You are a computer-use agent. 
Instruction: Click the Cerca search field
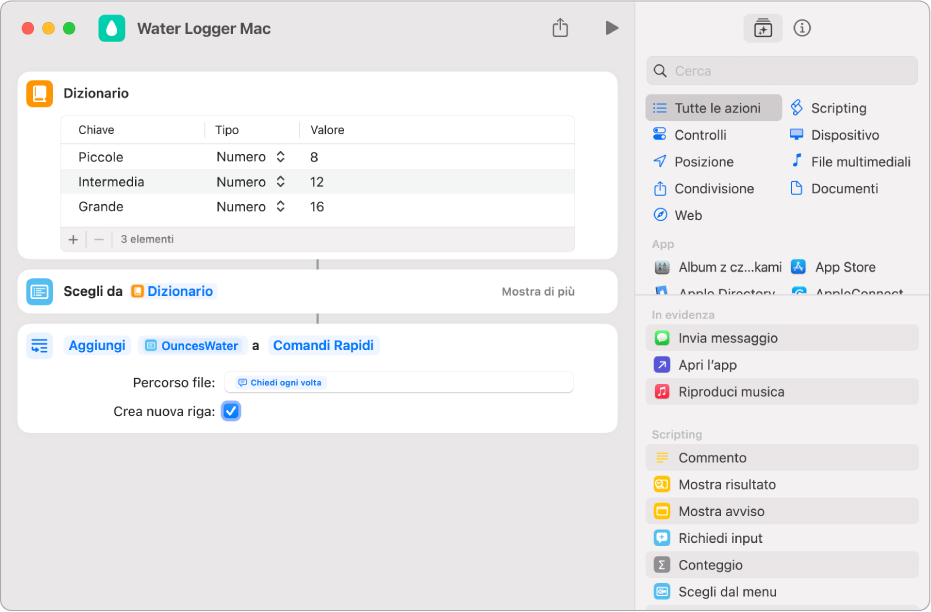[782, 71]
